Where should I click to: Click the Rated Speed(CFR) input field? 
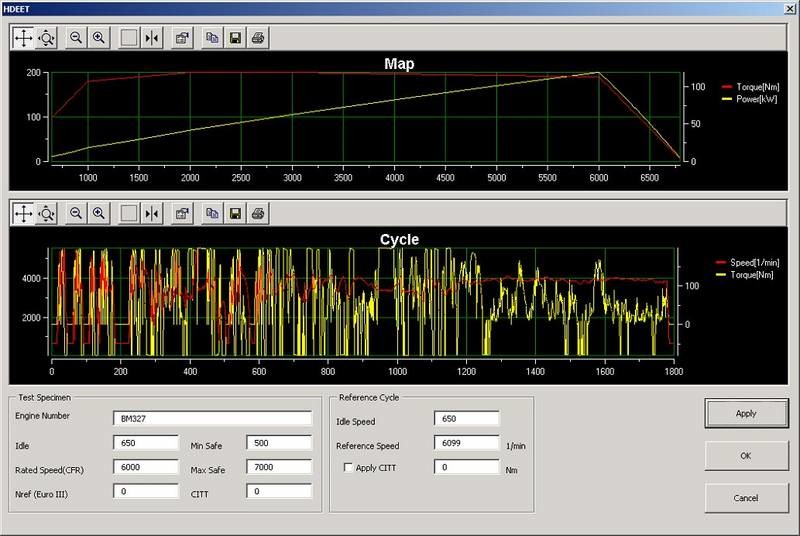click(146, 467)
